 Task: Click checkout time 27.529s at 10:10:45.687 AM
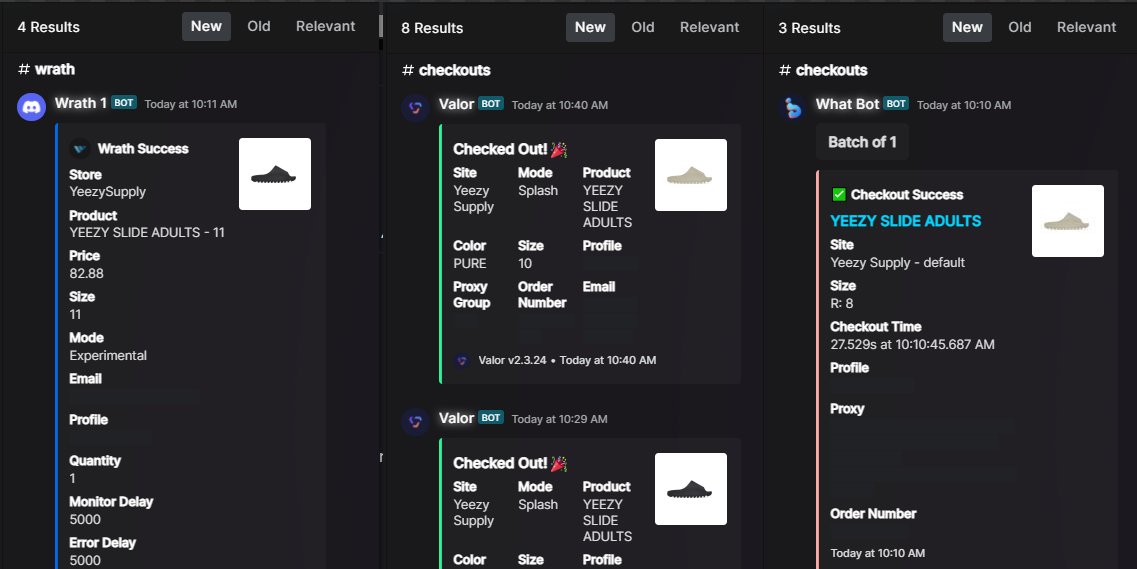912,344
